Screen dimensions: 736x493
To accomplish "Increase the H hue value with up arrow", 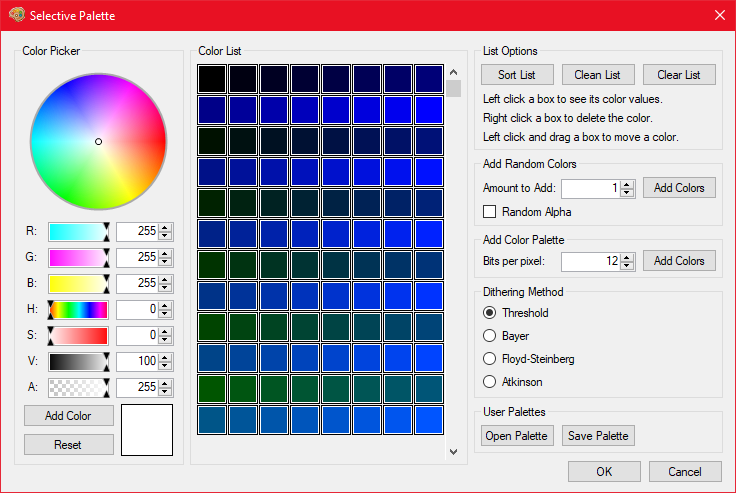I will tap(165, 306).
